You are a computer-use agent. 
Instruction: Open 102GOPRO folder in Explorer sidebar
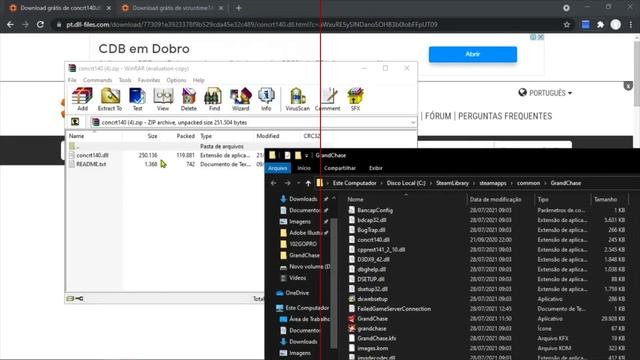[x=303, y=244]
